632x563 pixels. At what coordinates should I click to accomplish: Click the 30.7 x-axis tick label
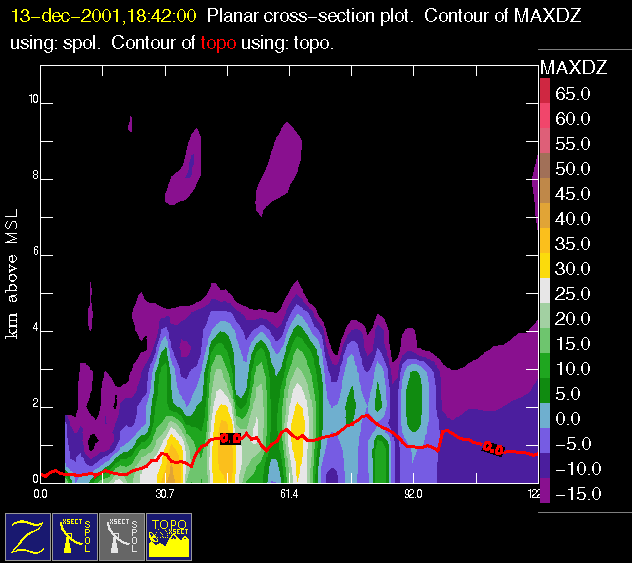(x=165, y=493)
